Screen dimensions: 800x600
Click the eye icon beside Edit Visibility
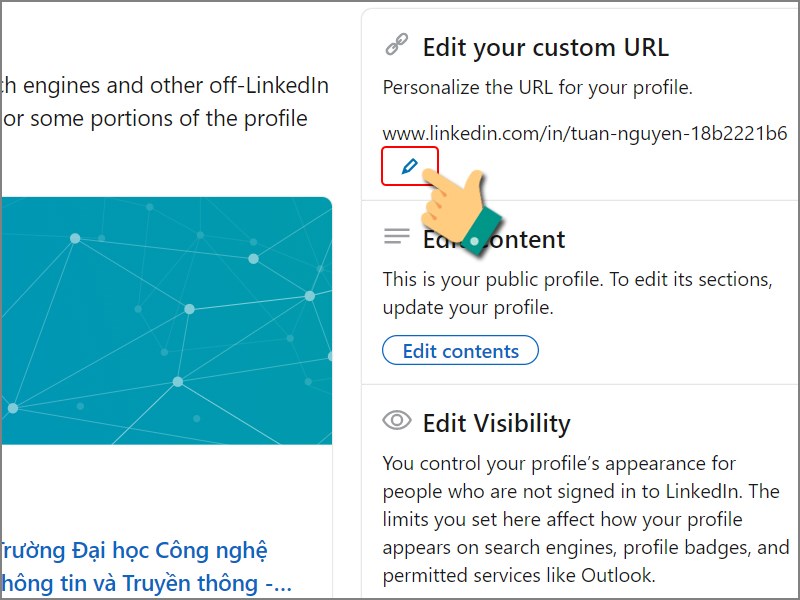[x=397, y=420]
